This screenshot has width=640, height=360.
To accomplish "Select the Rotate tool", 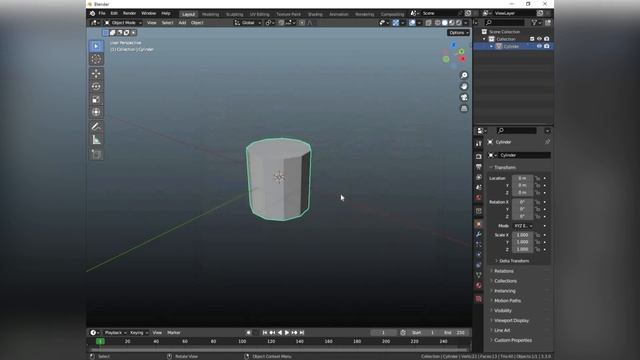I will click(x=96, y=87).
